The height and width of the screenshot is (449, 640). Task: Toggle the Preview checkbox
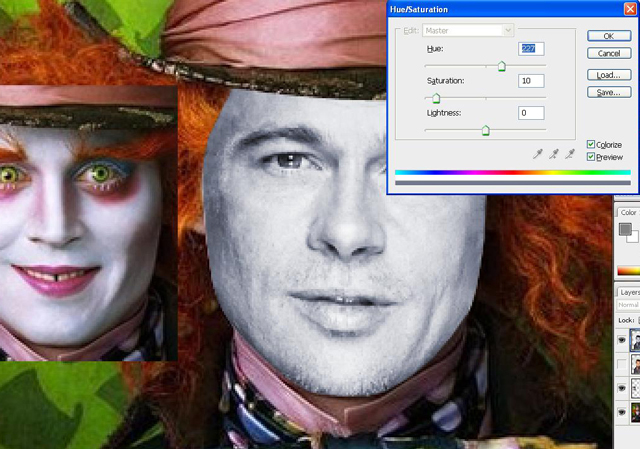pos(591,157)
